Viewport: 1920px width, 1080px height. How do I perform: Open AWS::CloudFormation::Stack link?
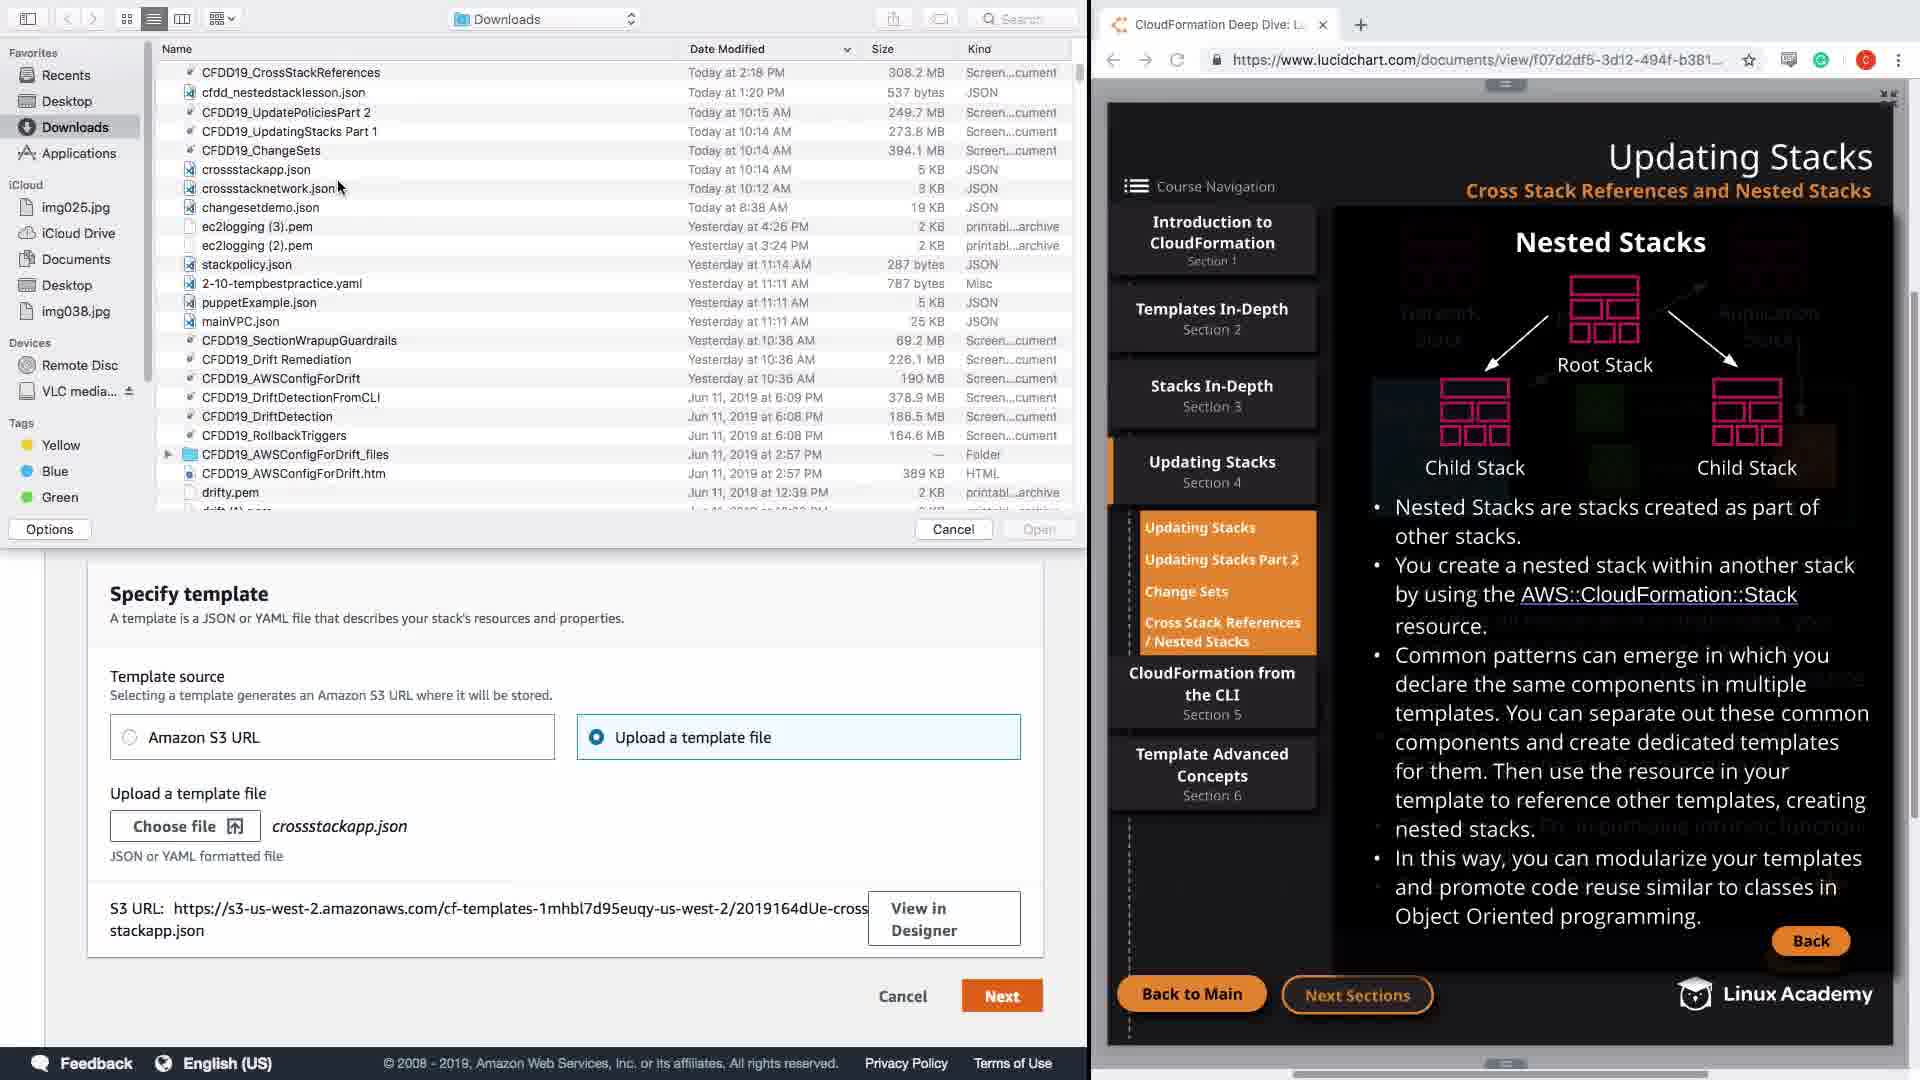1658,595
